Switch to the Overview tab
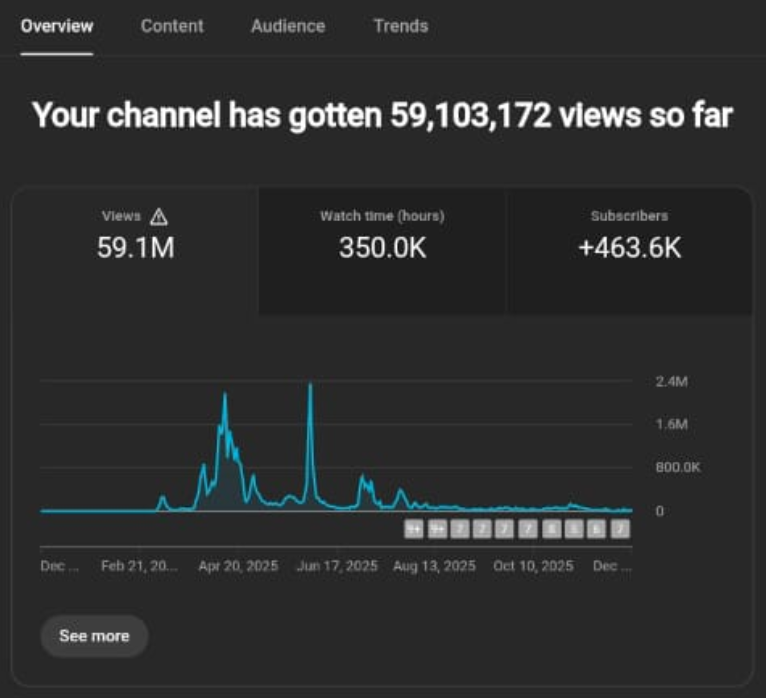The height and width of the screenshot is (698, 766). tap(57, 26)
